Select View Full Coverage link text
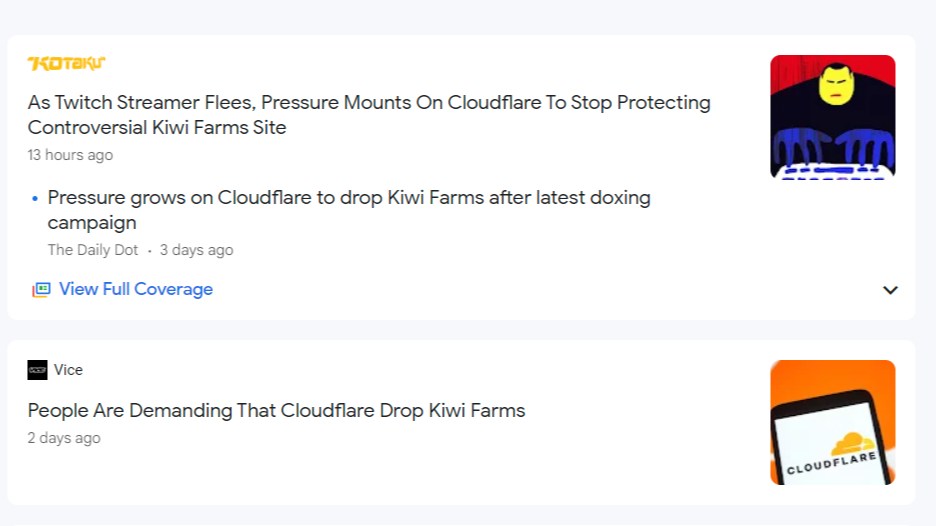The image size is (936, 526). pyautogui.click(x=136, y=289)
